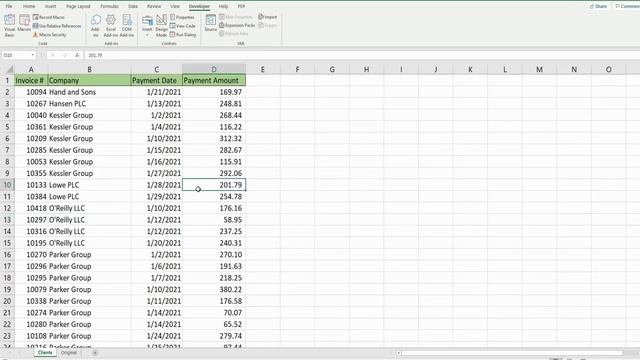Click the Company header cell
640x360 pixels.
point(89,80)
